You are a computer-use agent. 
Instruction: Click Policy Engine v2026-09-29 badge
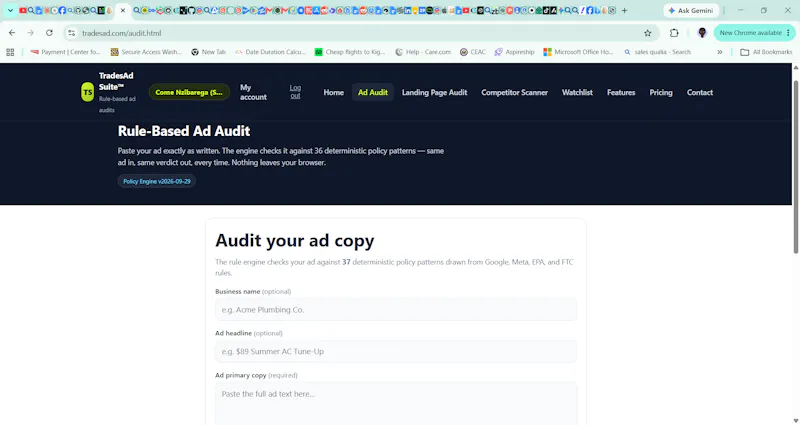[x=157, y=181]
